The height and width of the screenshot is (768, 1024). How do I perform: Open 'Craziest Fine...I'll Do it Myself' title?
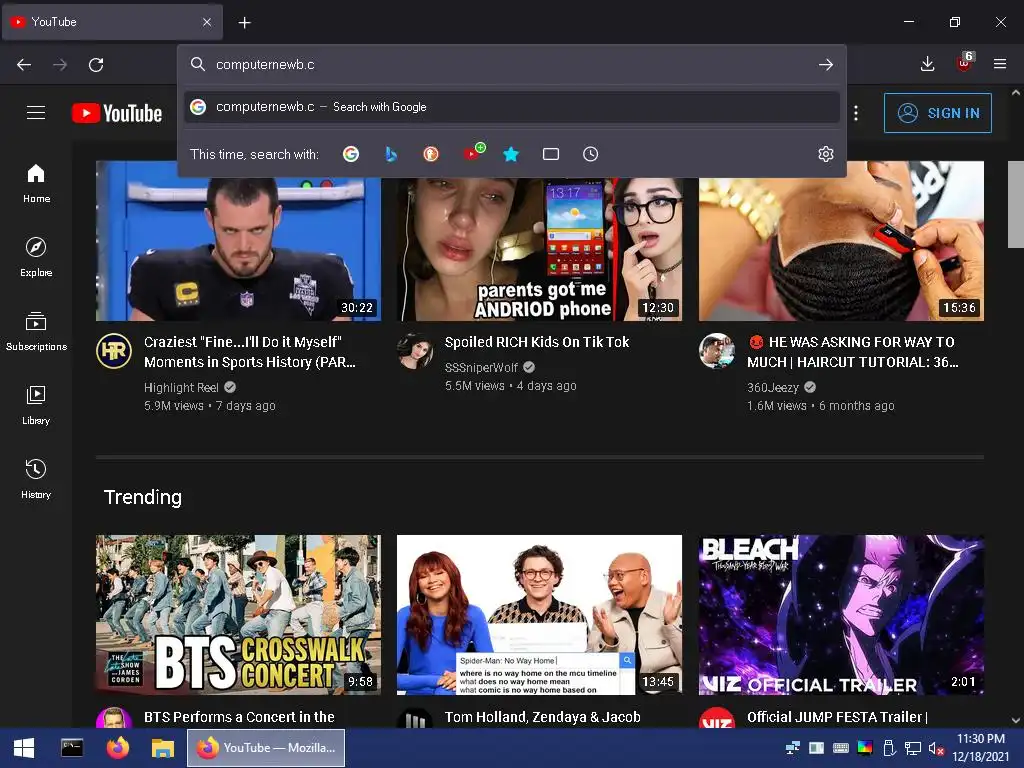249,352
